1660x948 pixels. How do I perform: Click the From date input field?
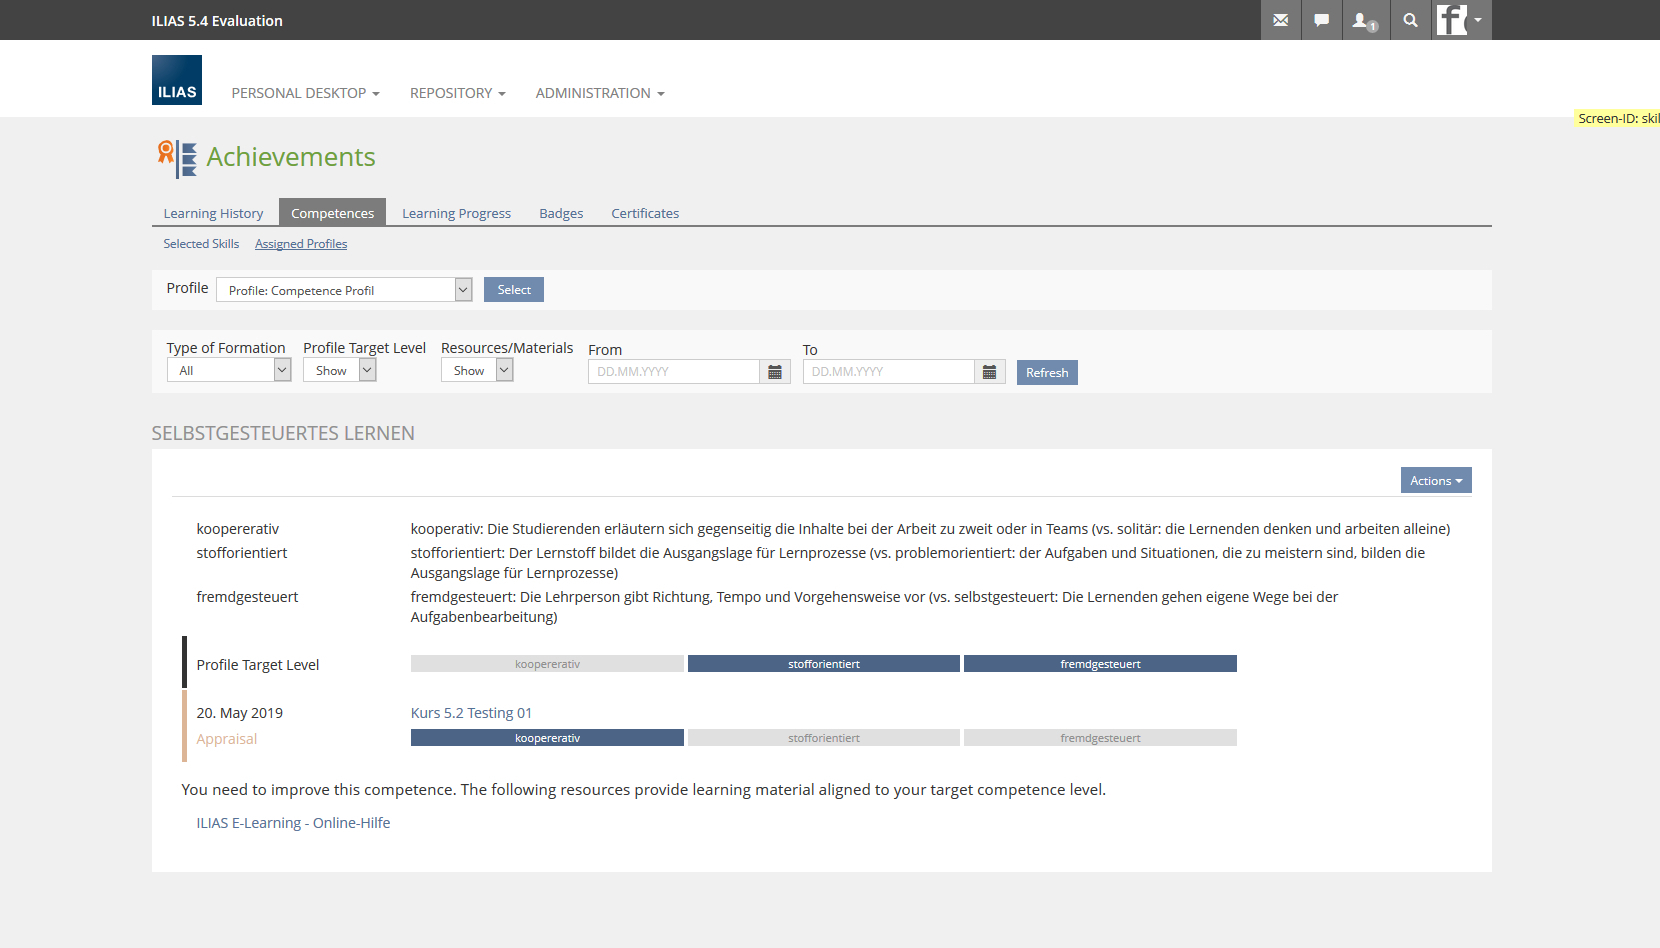click(x=674, y=372)
